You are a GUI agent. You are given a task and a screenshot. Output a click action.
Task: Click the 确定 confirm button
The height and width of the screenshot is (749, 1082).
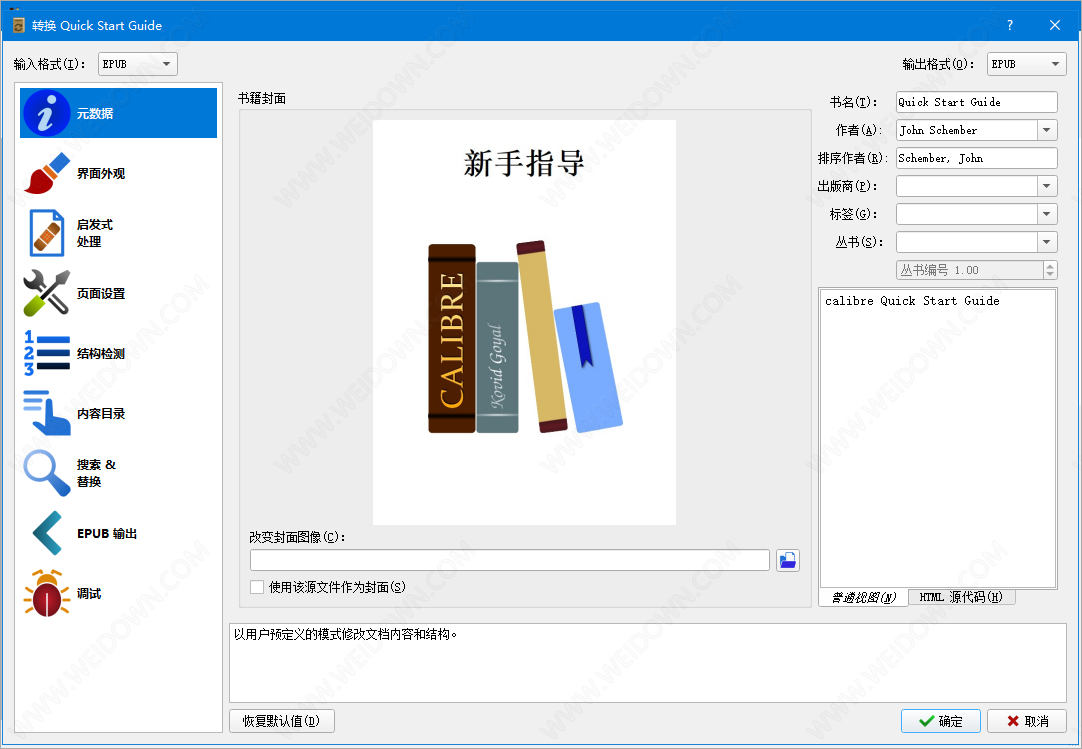tap(940, 721)
